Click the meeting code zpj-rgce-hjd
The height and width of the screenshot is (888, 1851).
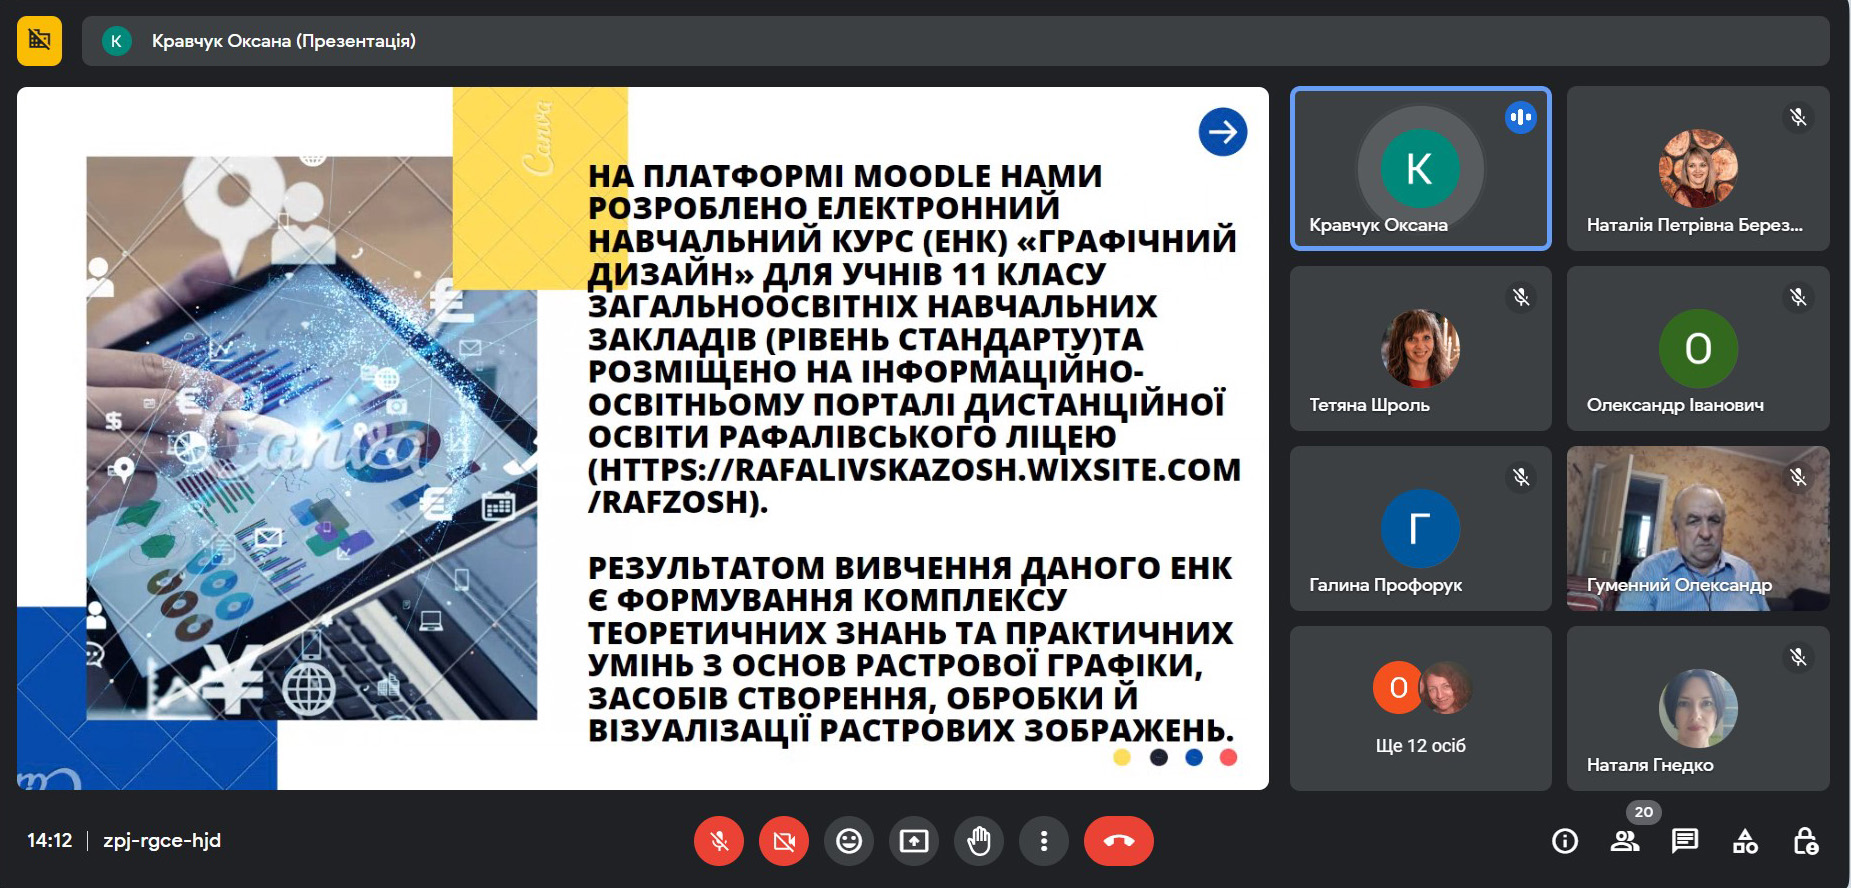click(162, 841)
